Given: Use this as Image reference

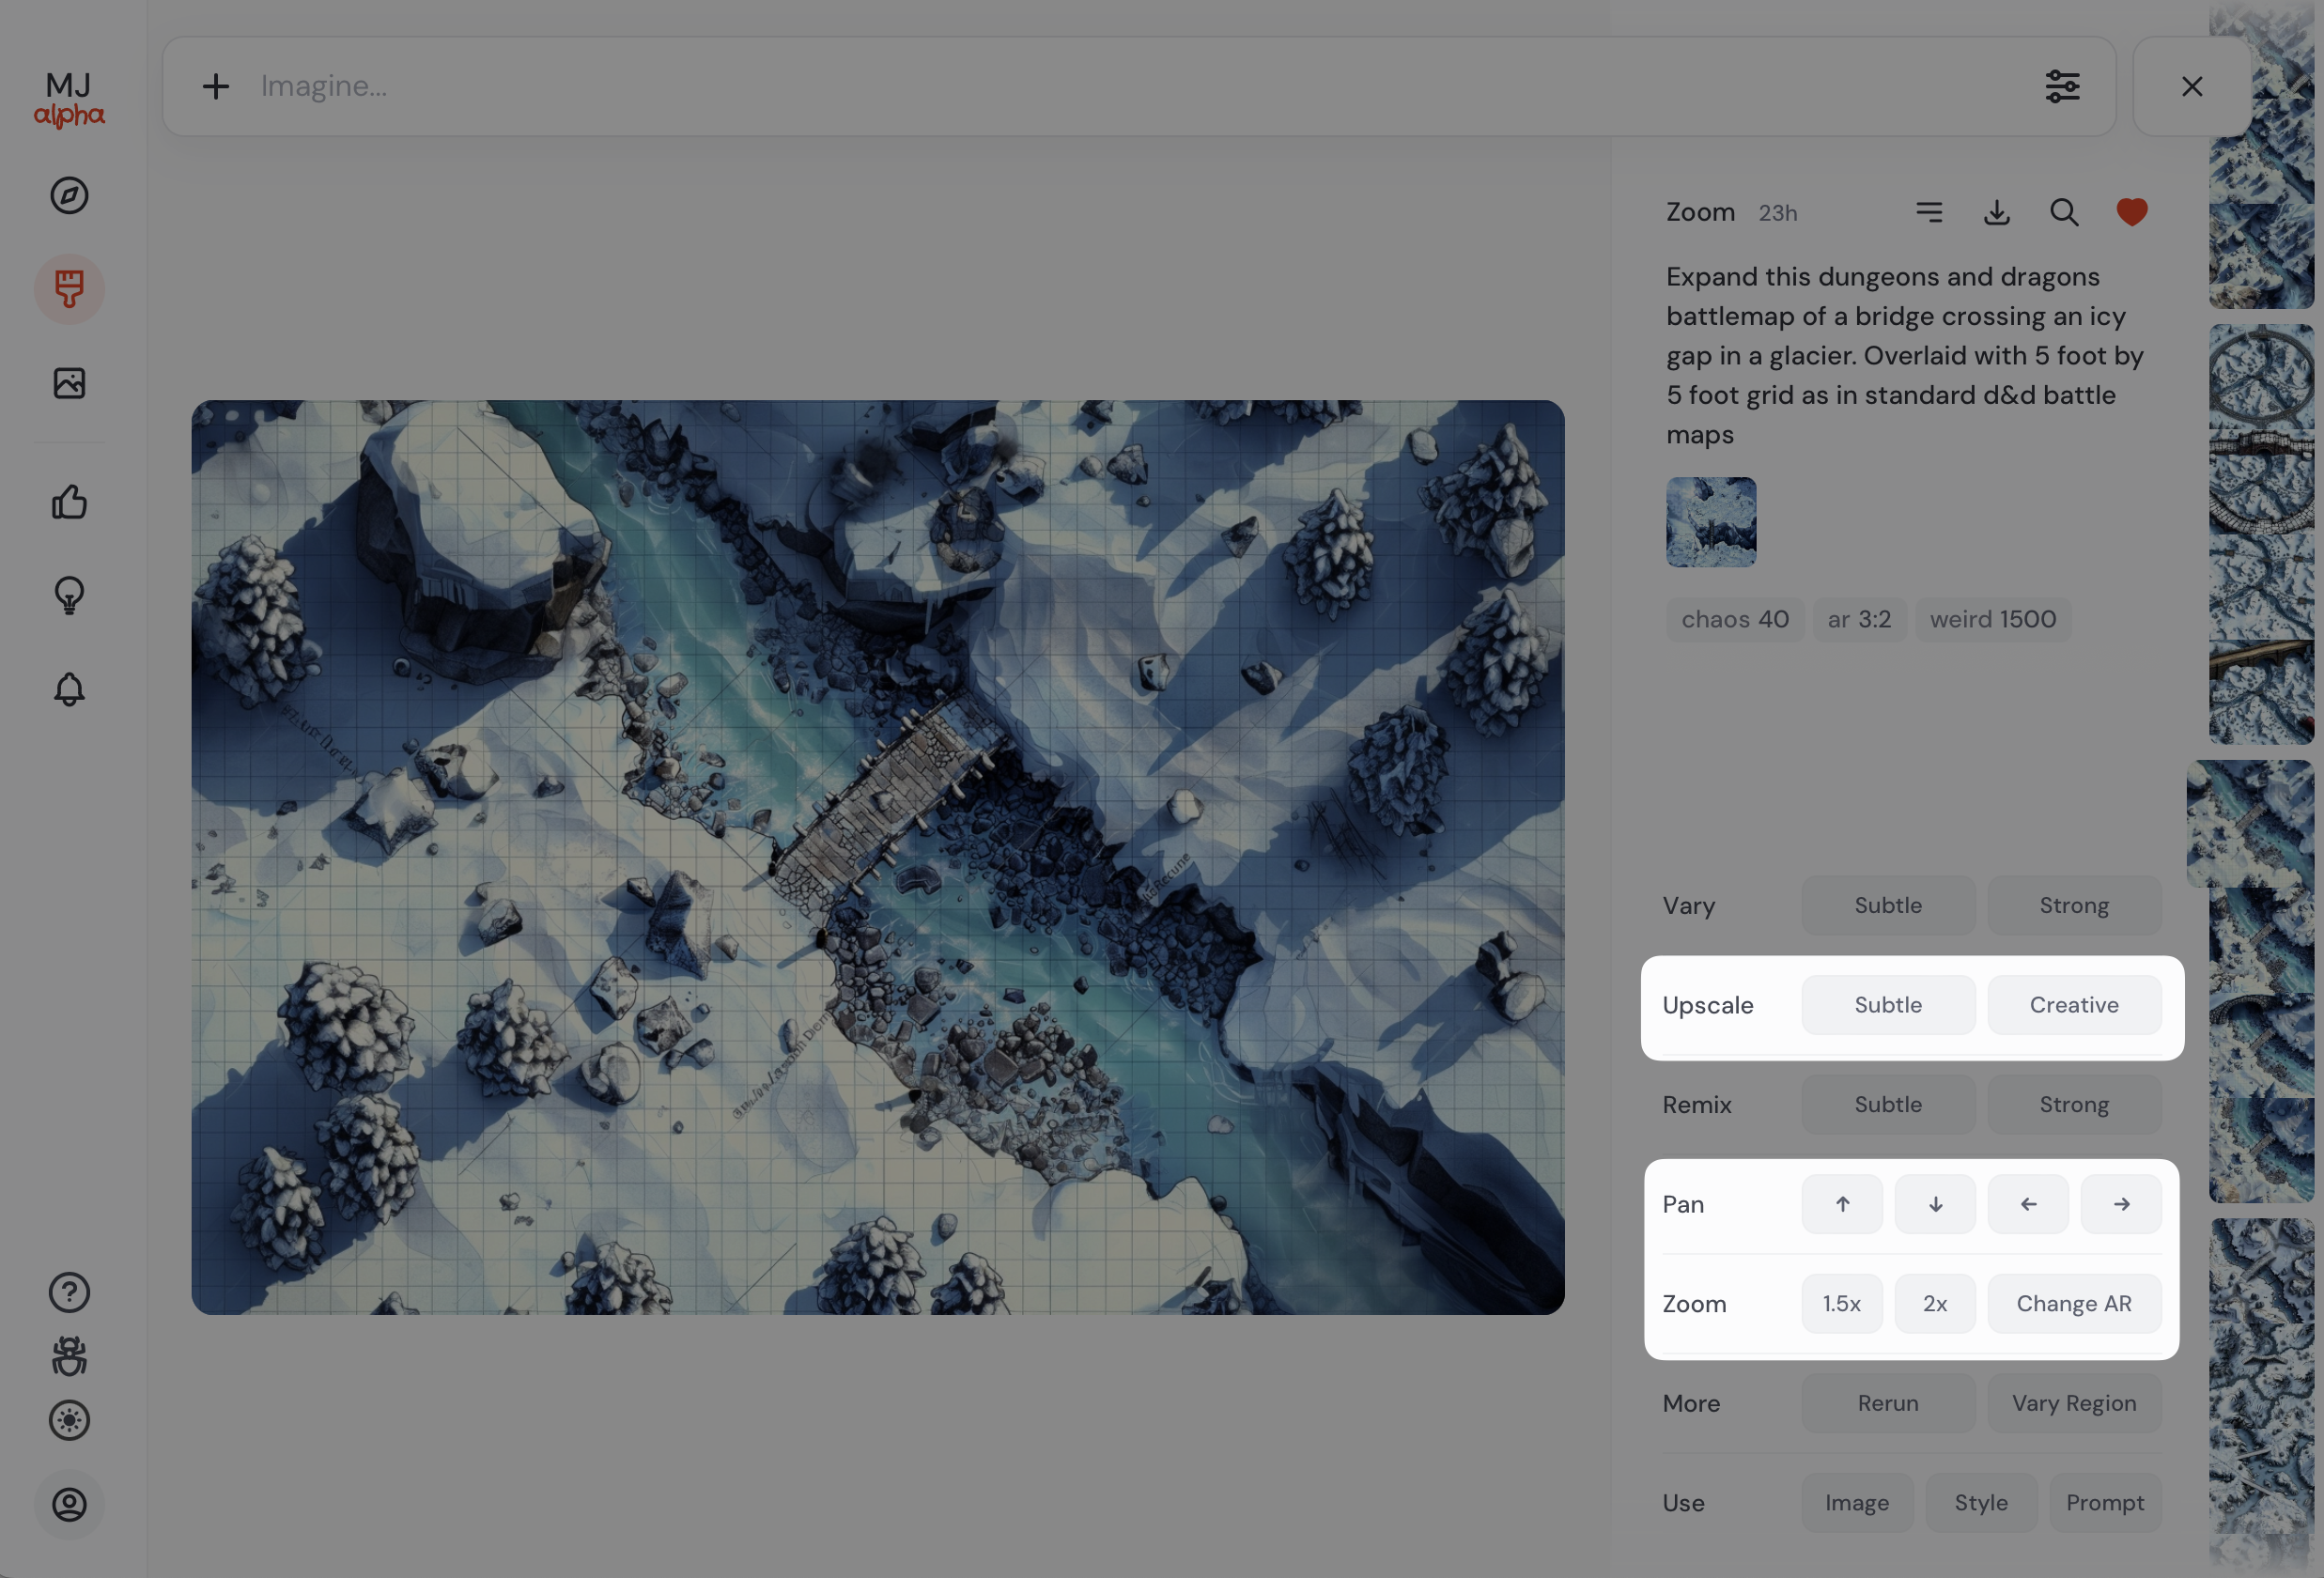Looking at the screenshot, I should click(1857, 1503).
